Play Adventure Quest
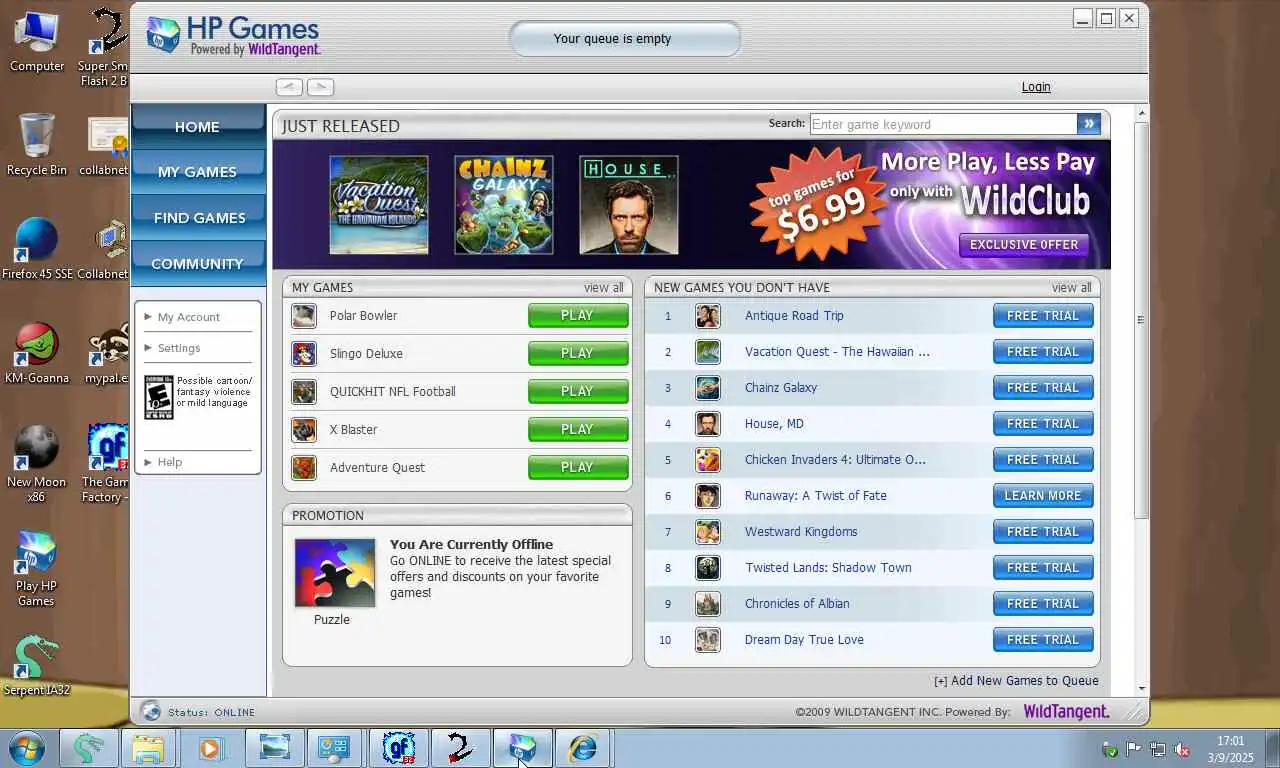 coord(578,468)
